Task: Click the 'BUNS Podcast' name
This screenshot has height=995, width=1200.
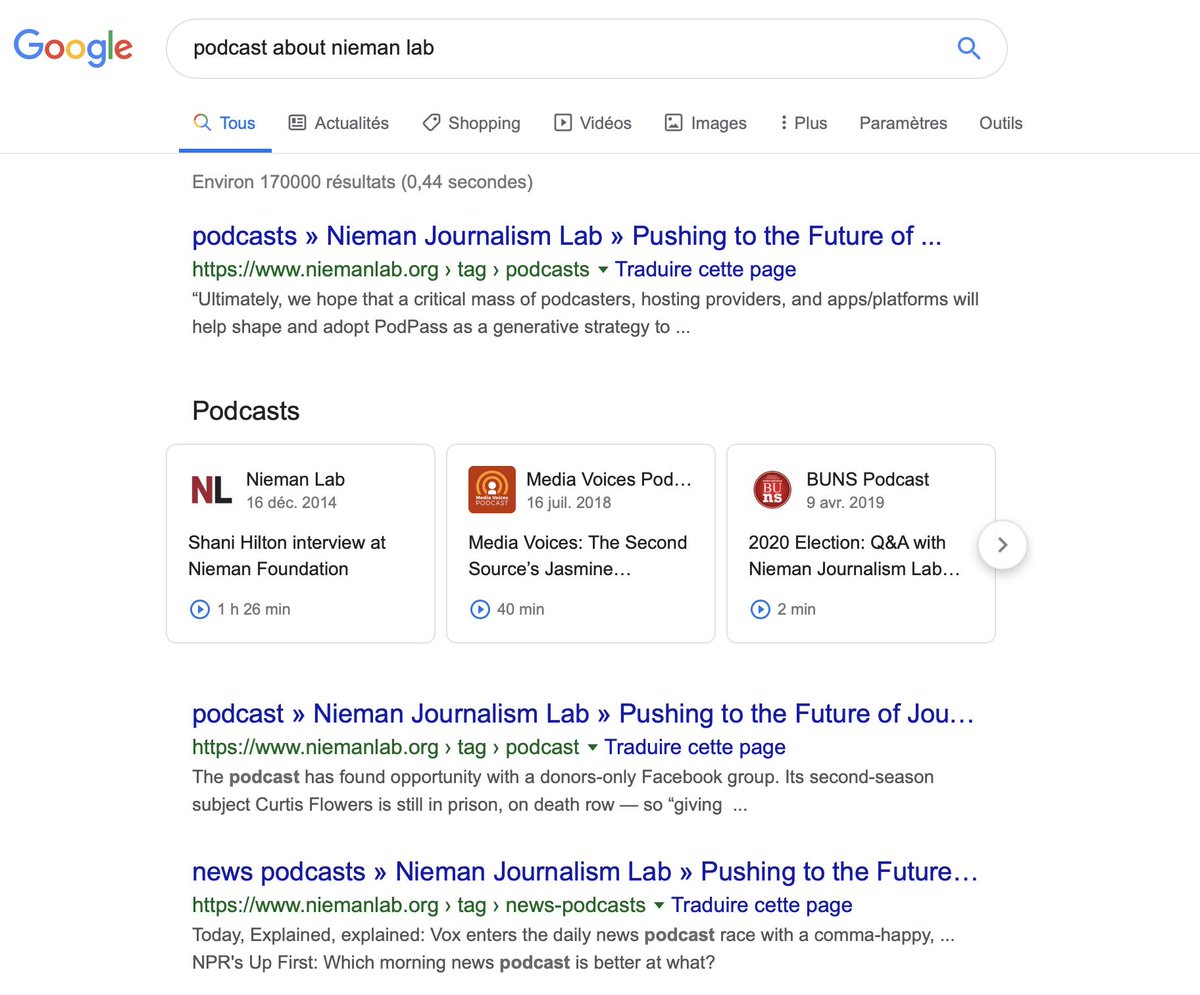Action: tap(868, 479)
